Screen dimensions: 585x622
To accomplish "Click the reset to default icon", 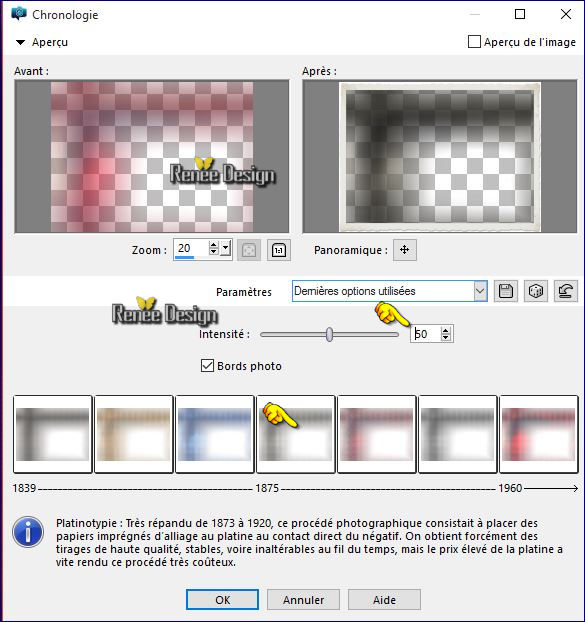I will pos(566,292).
